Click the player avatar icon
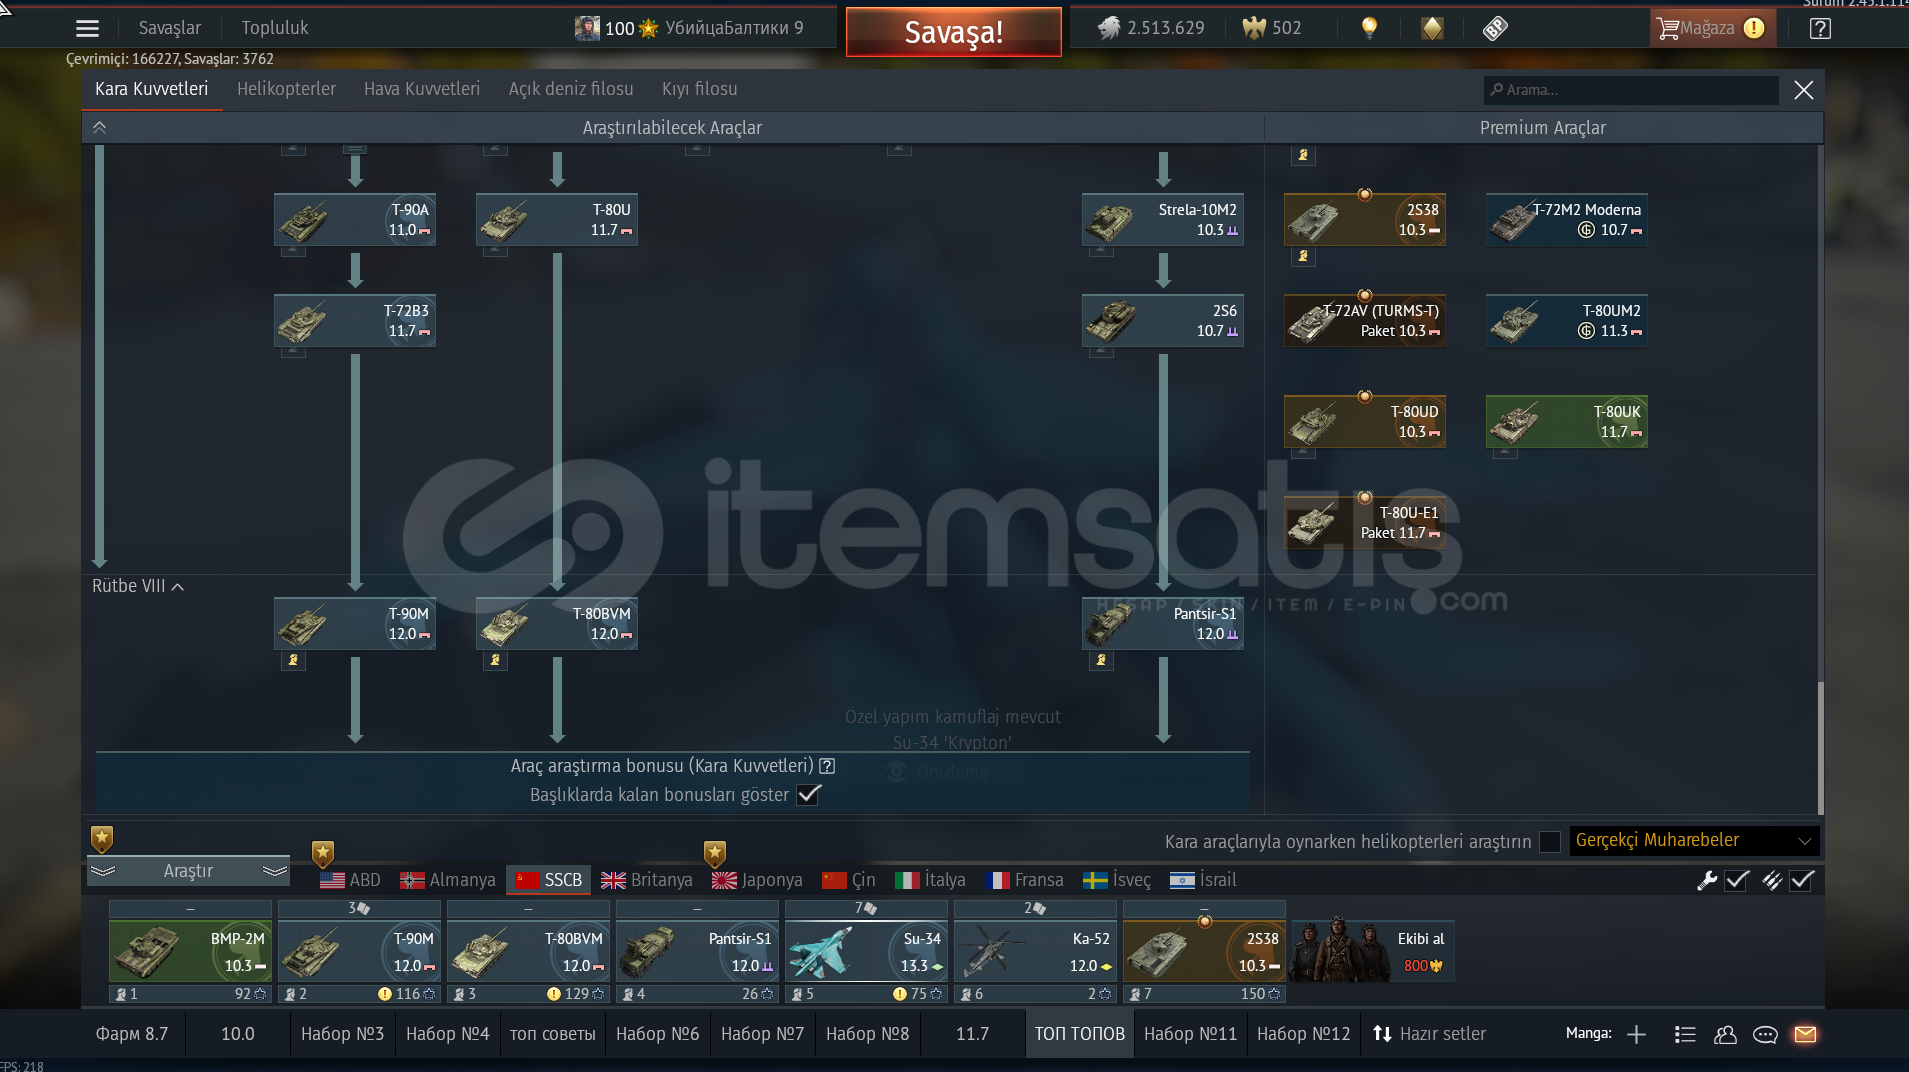The width and height of the screenshot is (1909, 1072). click(x=587, y=28)
